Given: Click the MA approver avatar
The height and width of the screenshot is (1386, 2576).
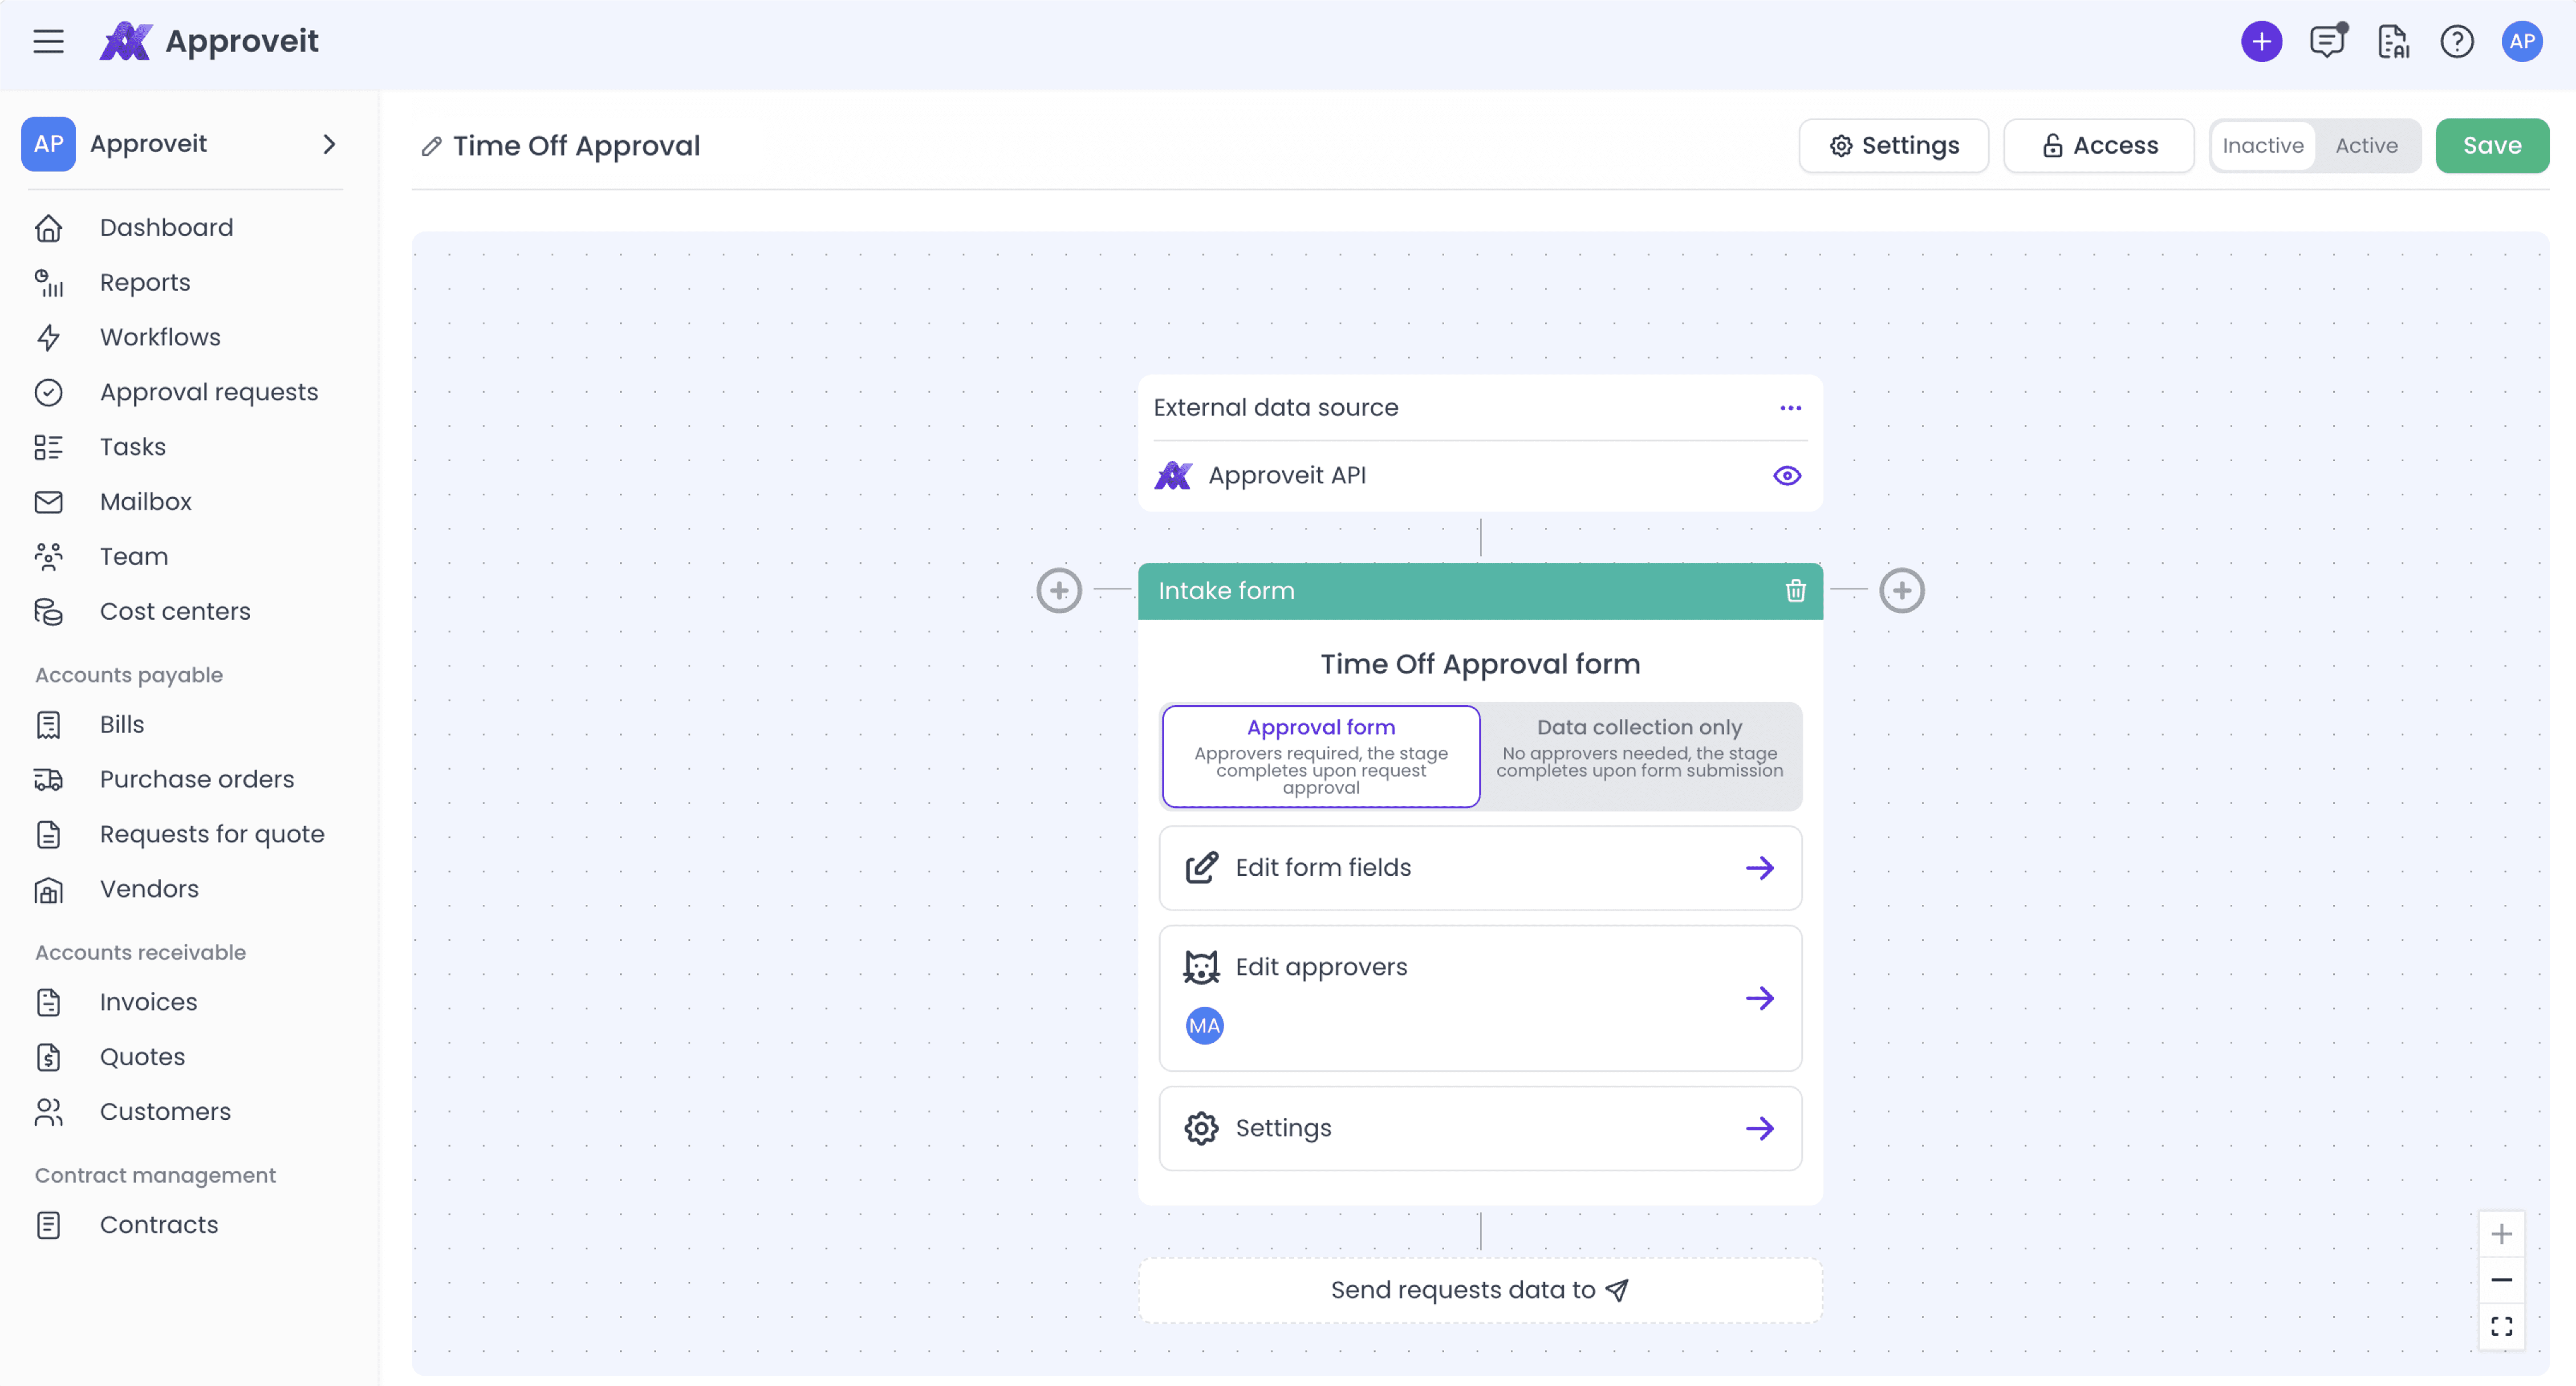Looking at the screenshot, I should 1204,1025.
